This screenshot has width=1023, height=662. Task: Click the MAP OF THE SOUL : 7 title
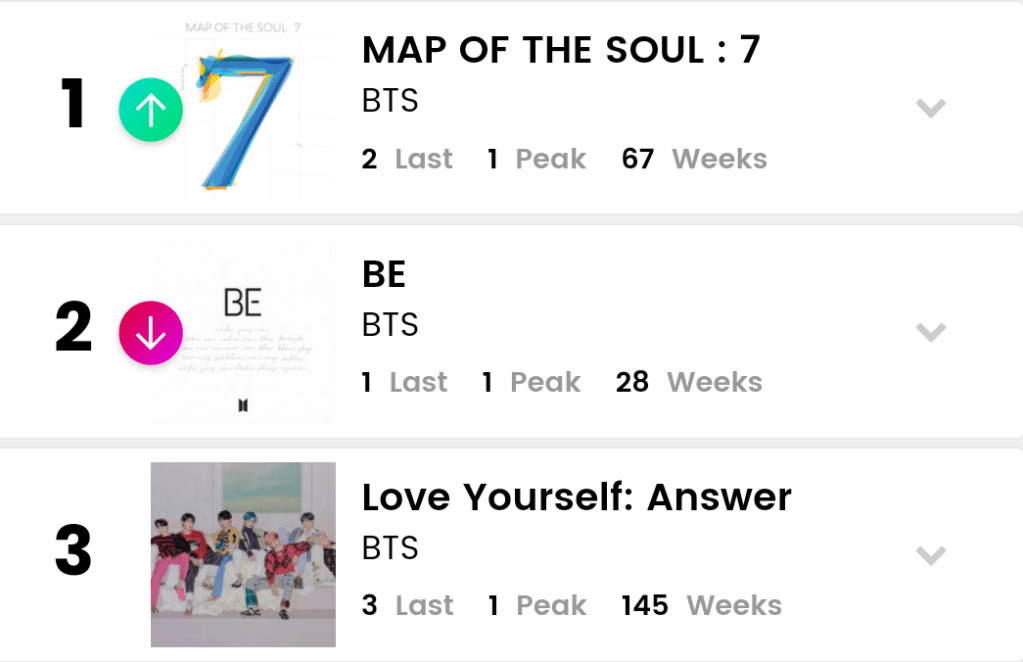561,50
